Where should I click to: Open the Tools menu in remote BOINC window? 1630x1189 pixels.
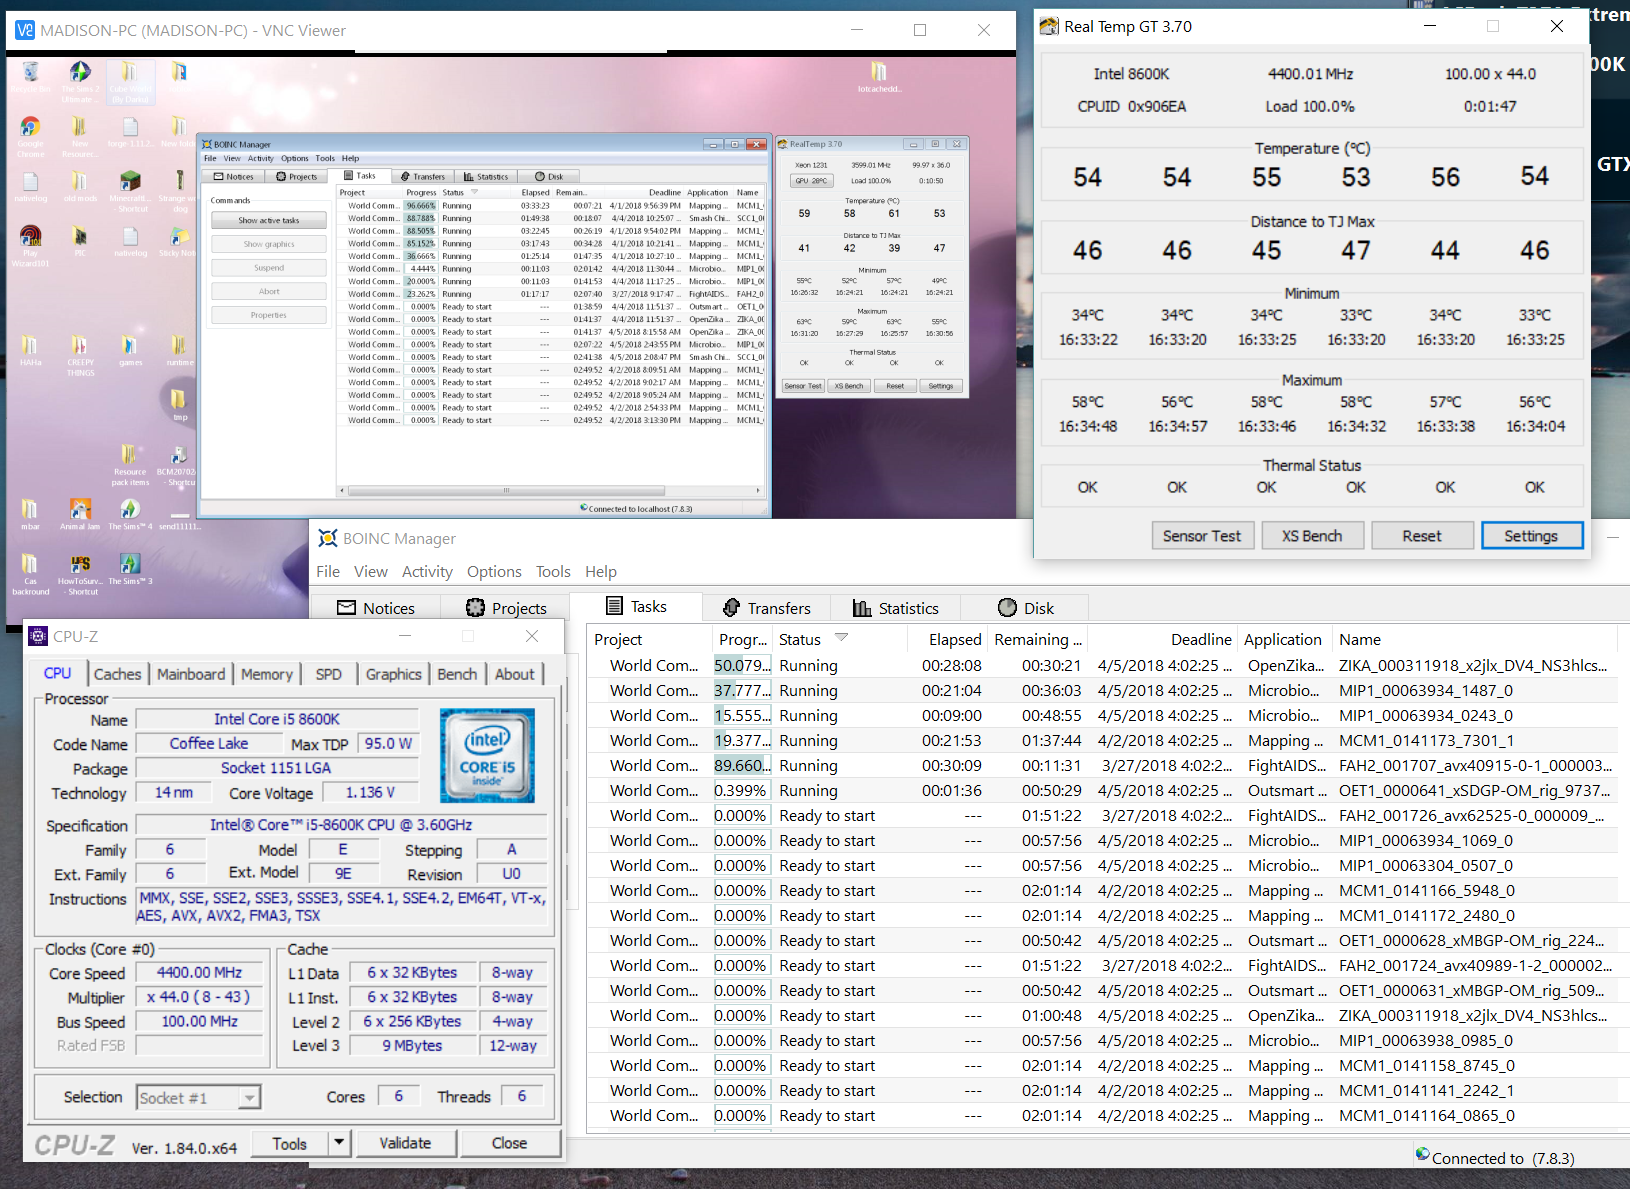pos(325,158)
